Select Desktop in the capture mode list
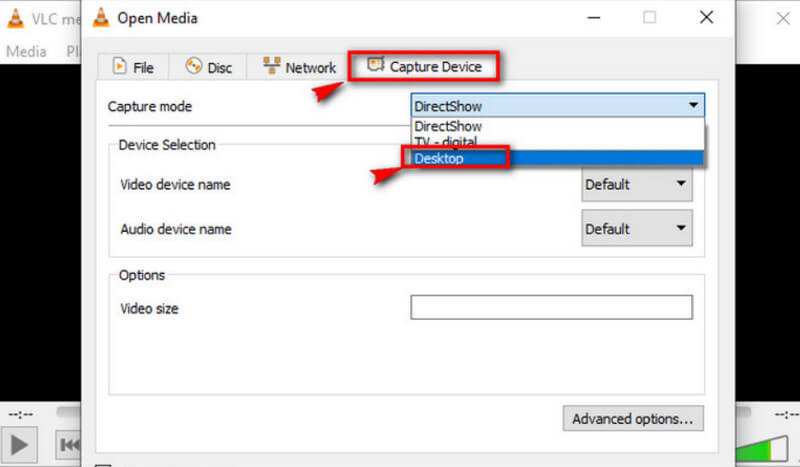Image resolution: width=800 pixels, height=467 pixels. tap(558, 158)
